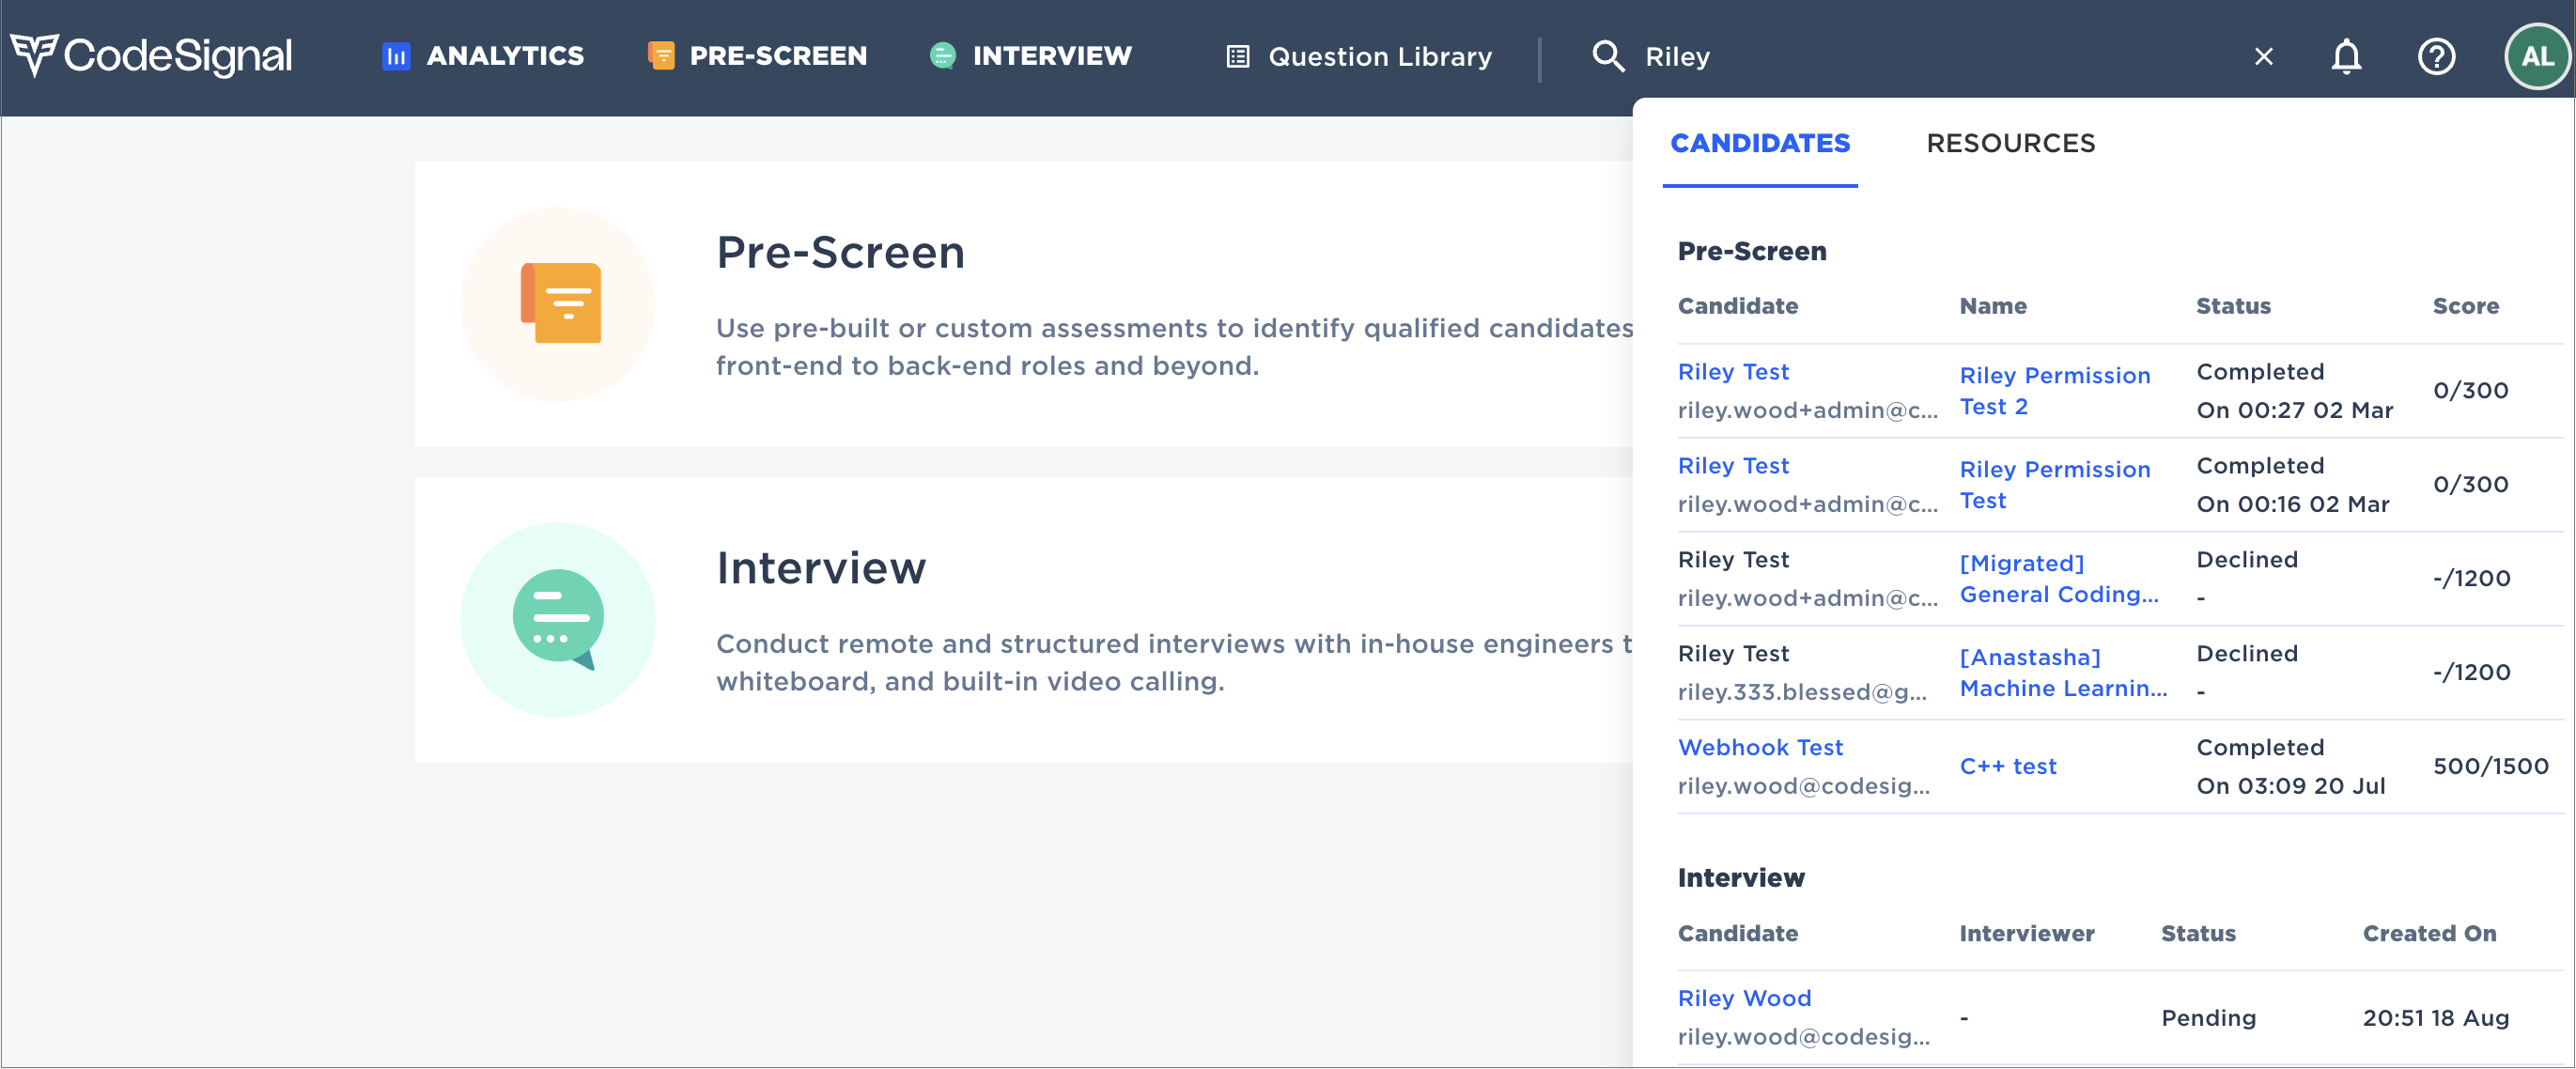Screen dimensions: 2576x1069
Task: Select the Candidates tab
Action: [x=1759, y=143]
